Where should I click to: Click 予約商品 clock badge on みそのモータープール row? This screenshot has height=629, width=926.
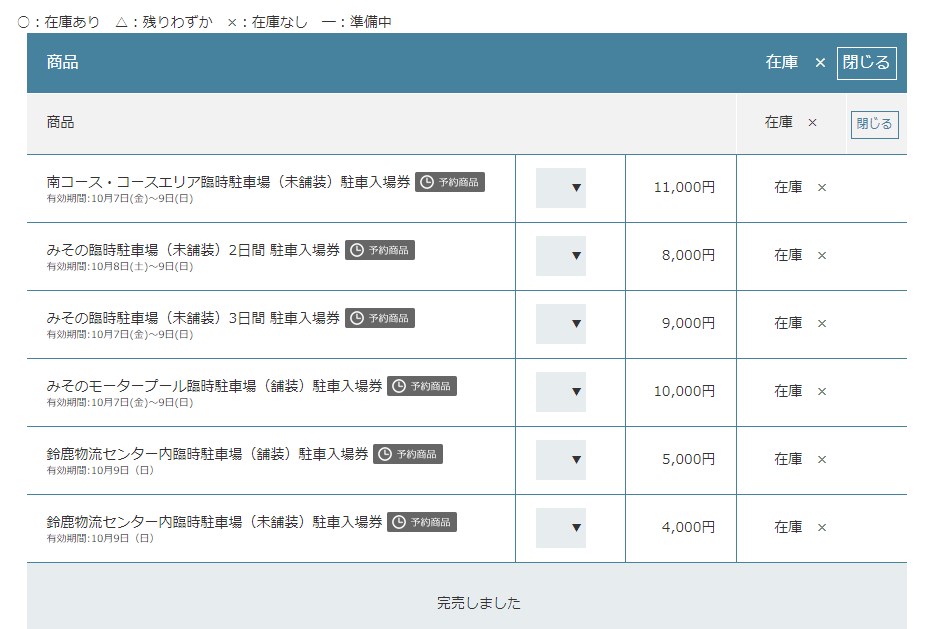pos(422,386)
